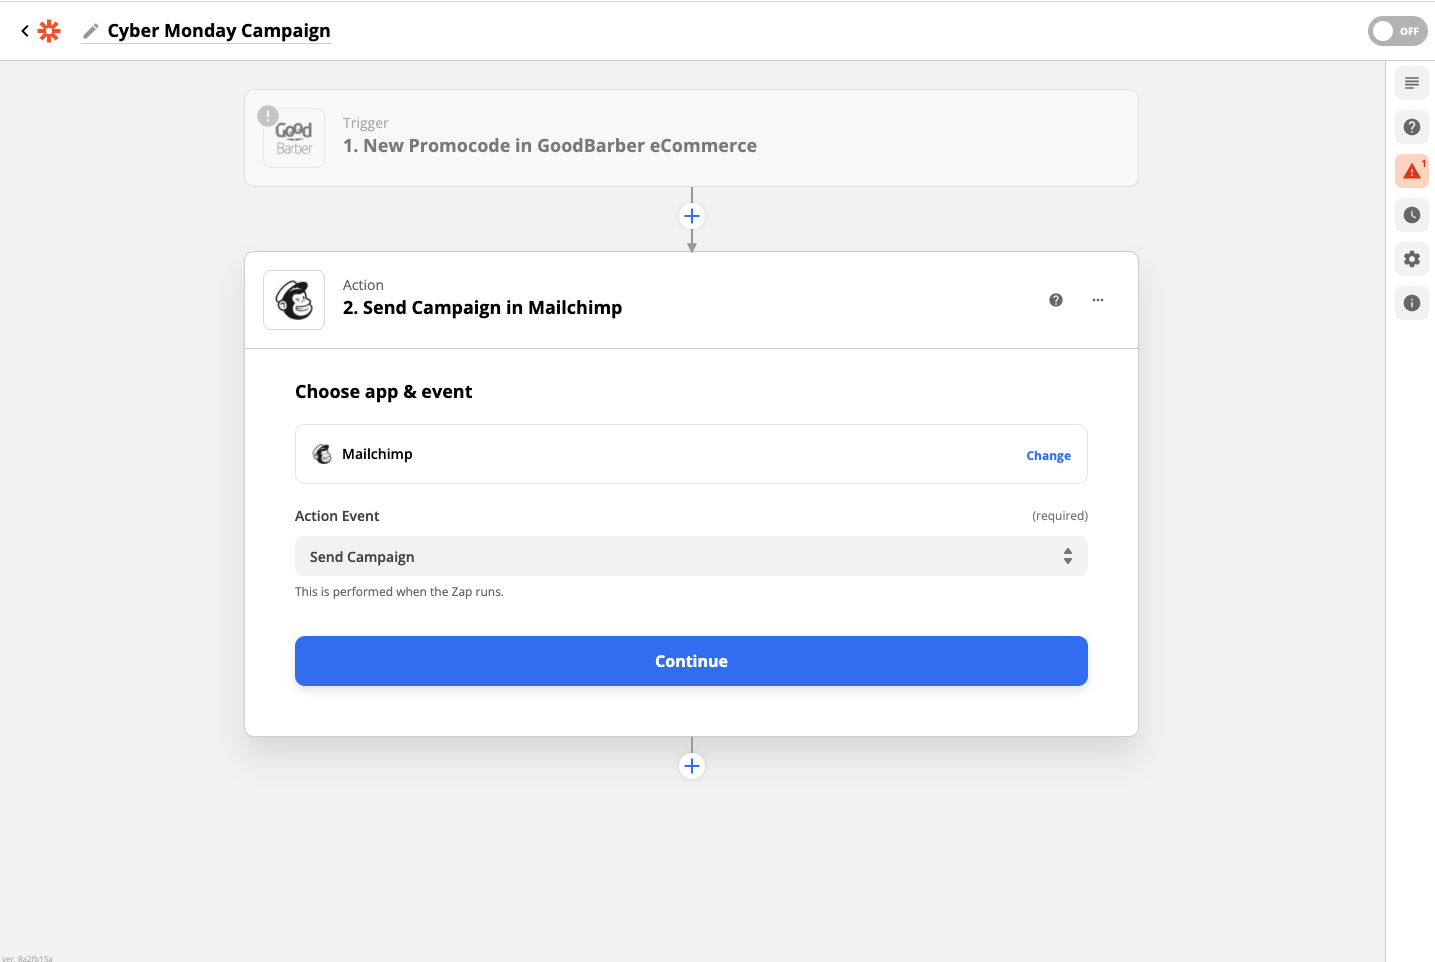Open the info panel in sidebar
The height and width of the screenshot is (962, 1435).
click(1411, 303)
